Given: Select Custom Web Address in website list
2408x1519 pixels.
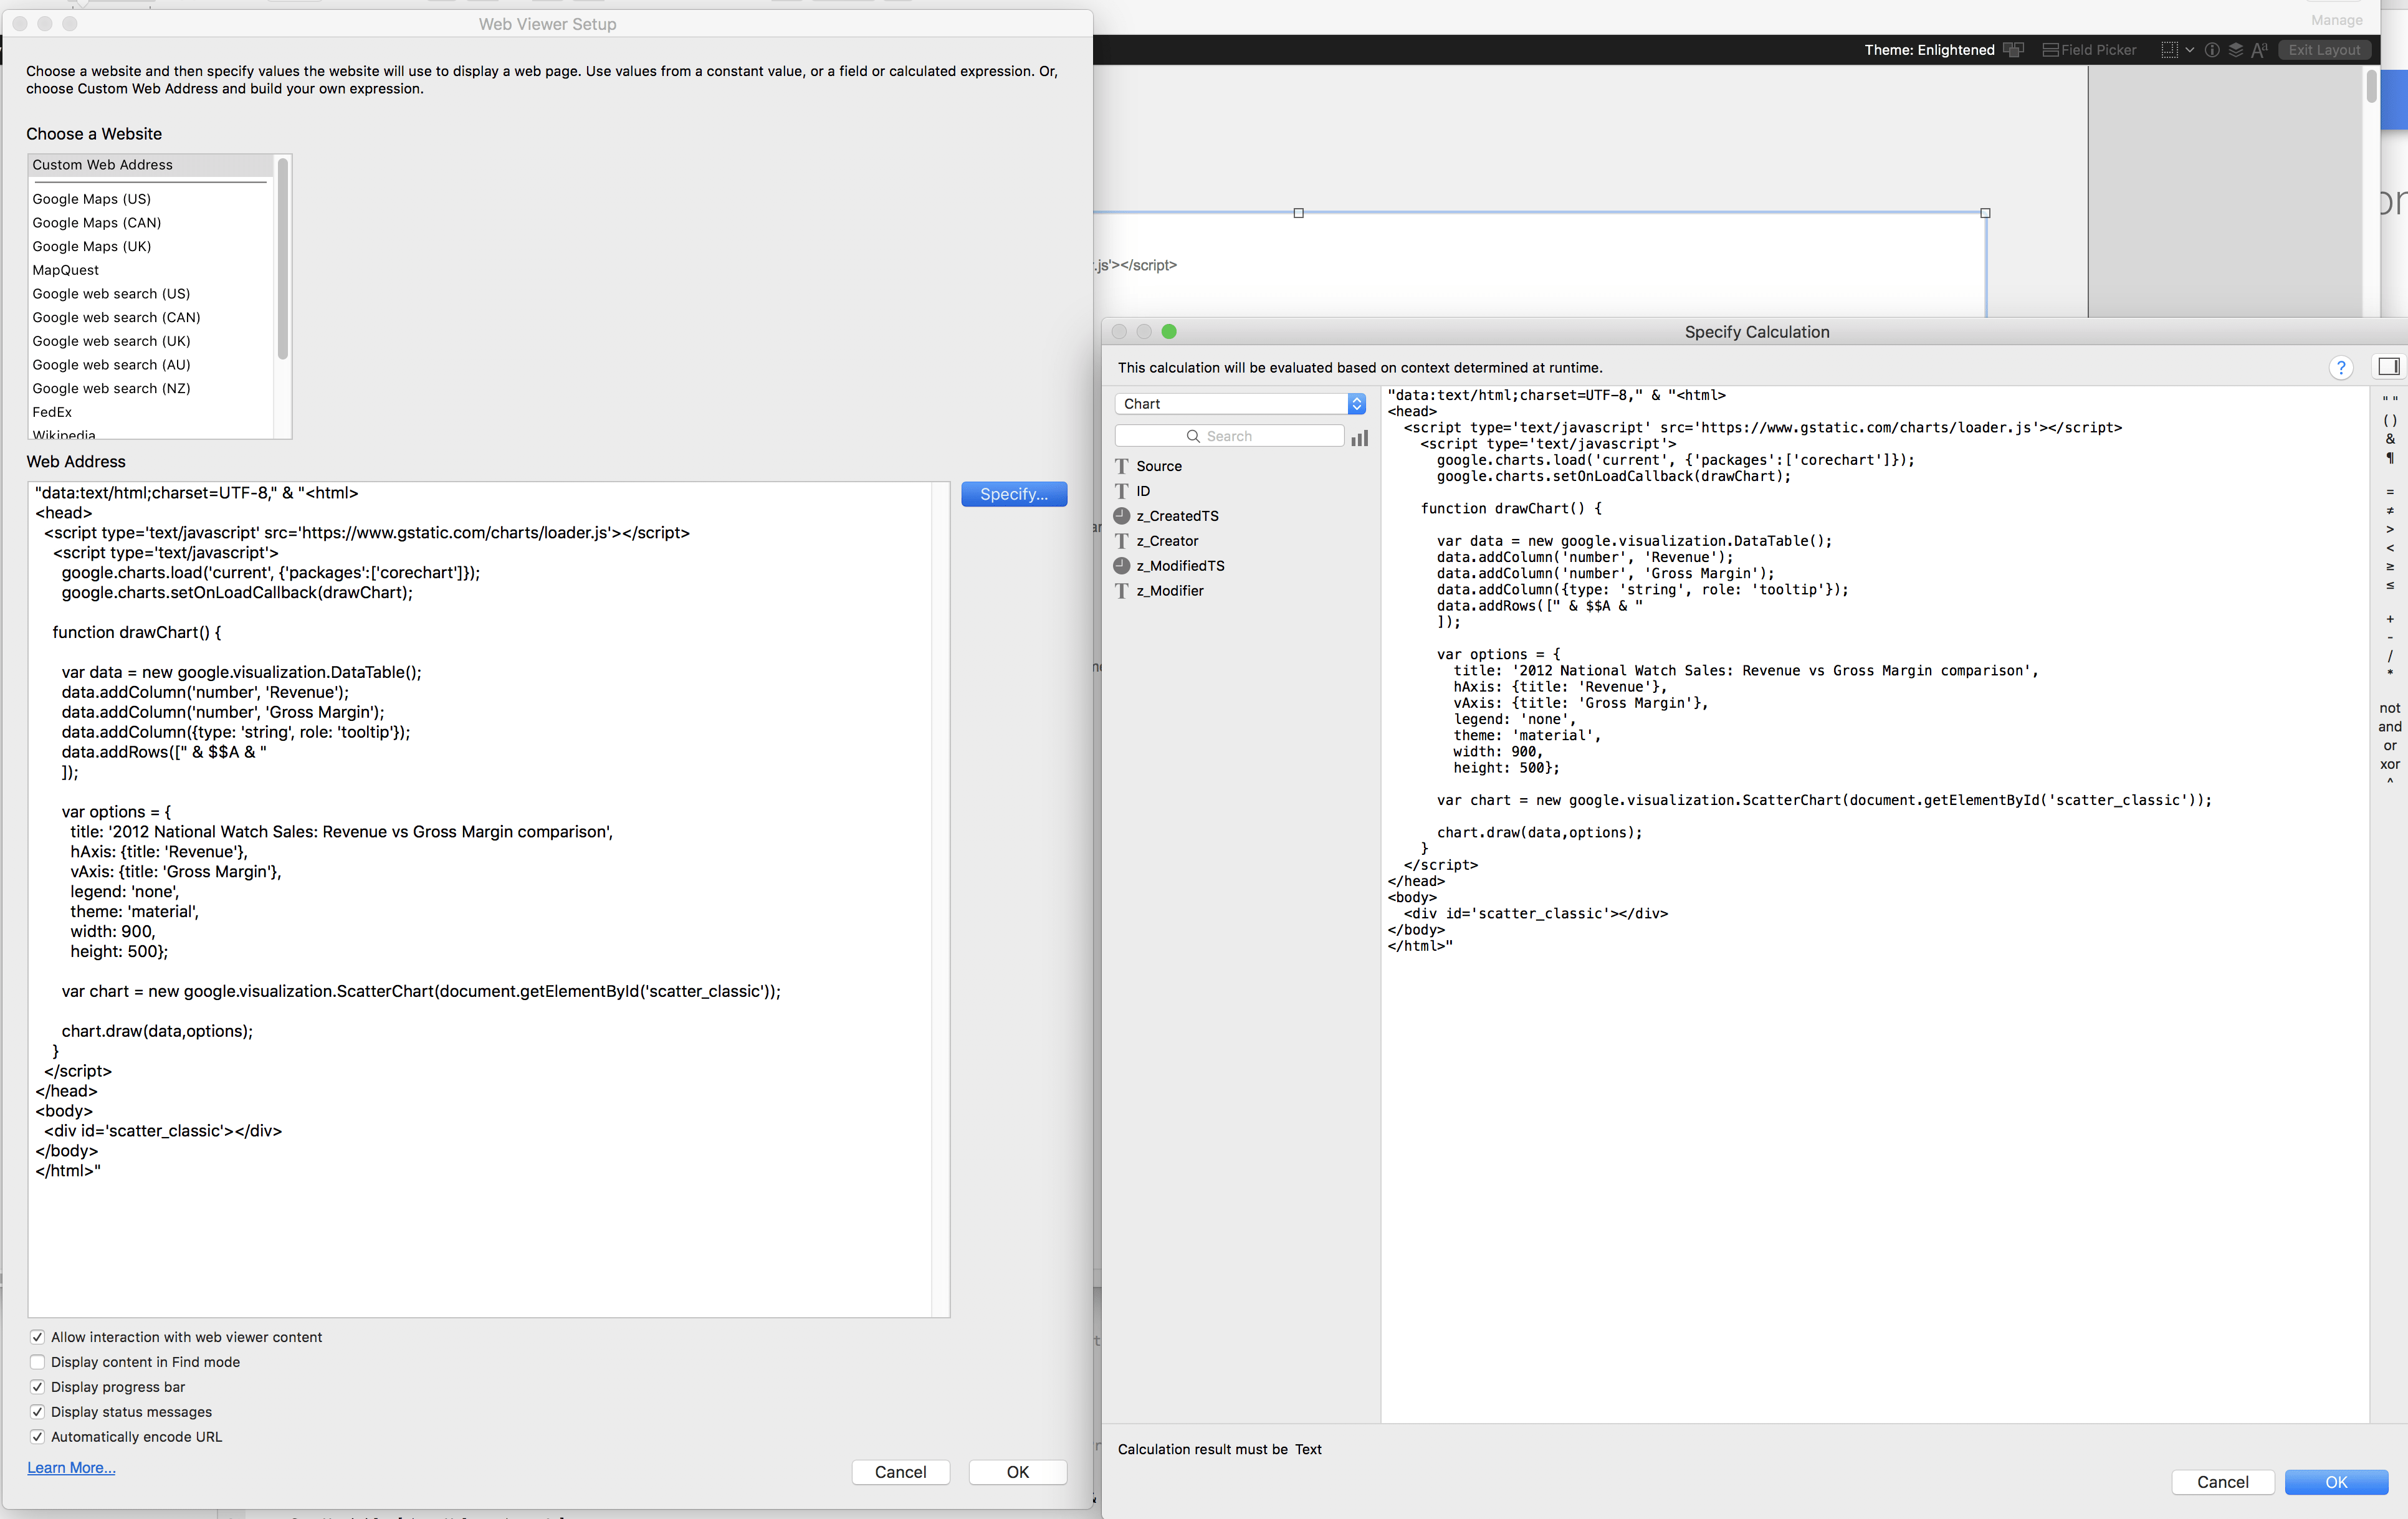Looking at the screenshot, I should [x=151, y=165].
